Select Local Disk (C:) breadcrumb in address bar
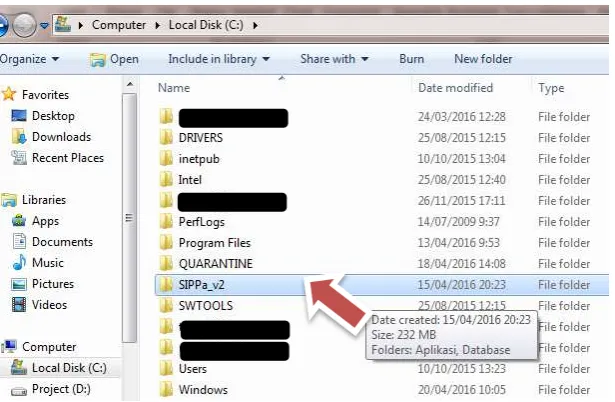 tap(206, 25)
